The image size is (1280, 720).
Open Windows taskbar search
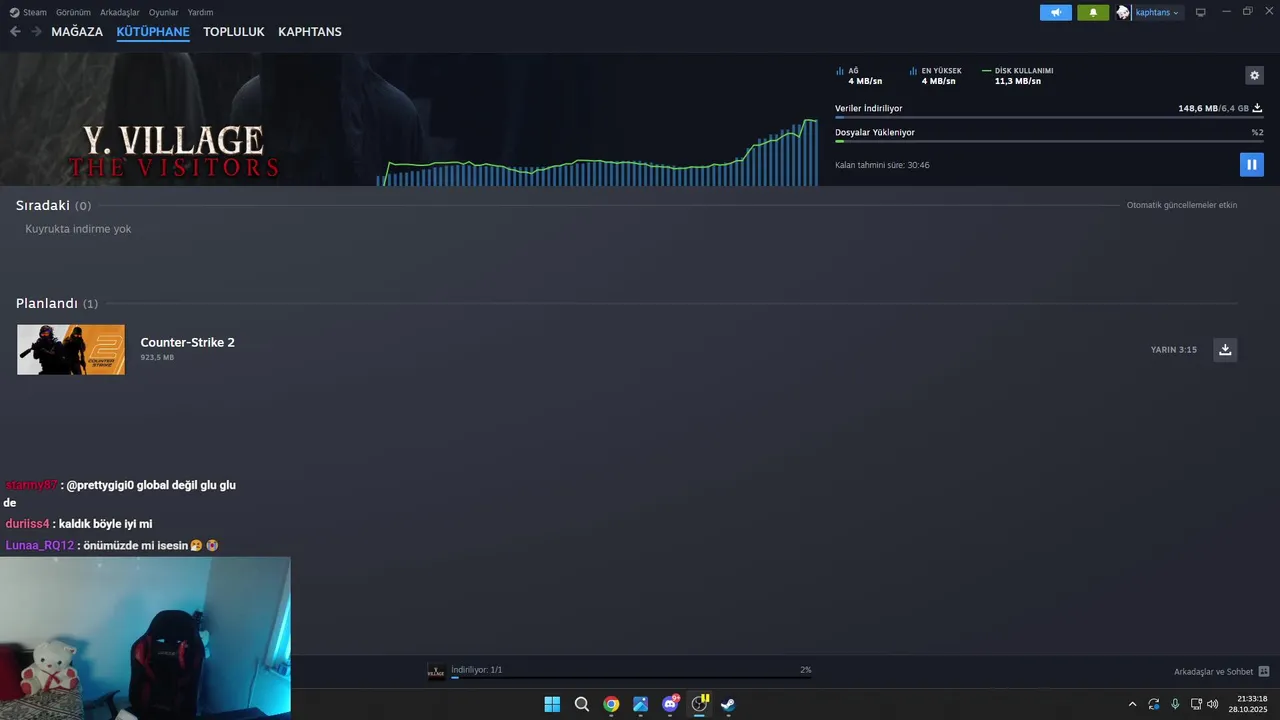click(x=581, y=704)
